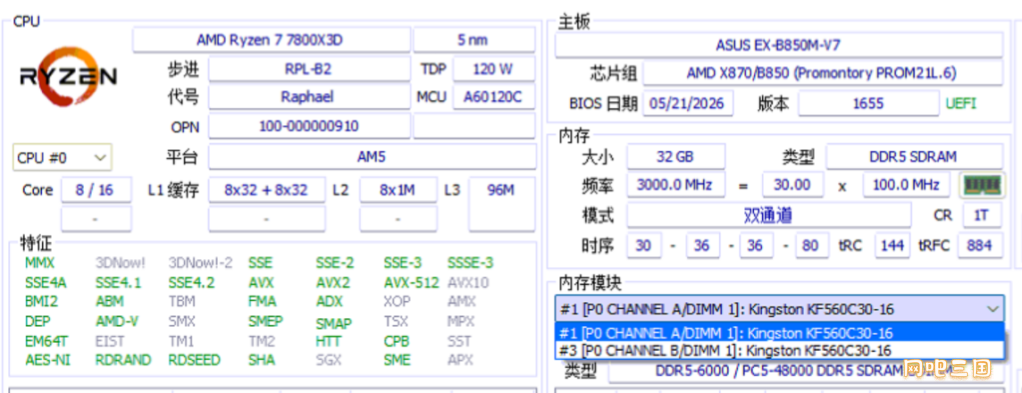This screenshot has height=393, width=1022.
Task: Click the timing value 80
Action: (x=811, y=245)
